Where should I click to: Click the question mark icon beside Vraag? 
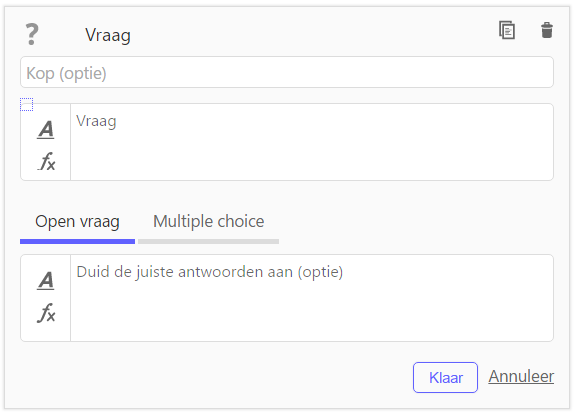coord(32,34)
